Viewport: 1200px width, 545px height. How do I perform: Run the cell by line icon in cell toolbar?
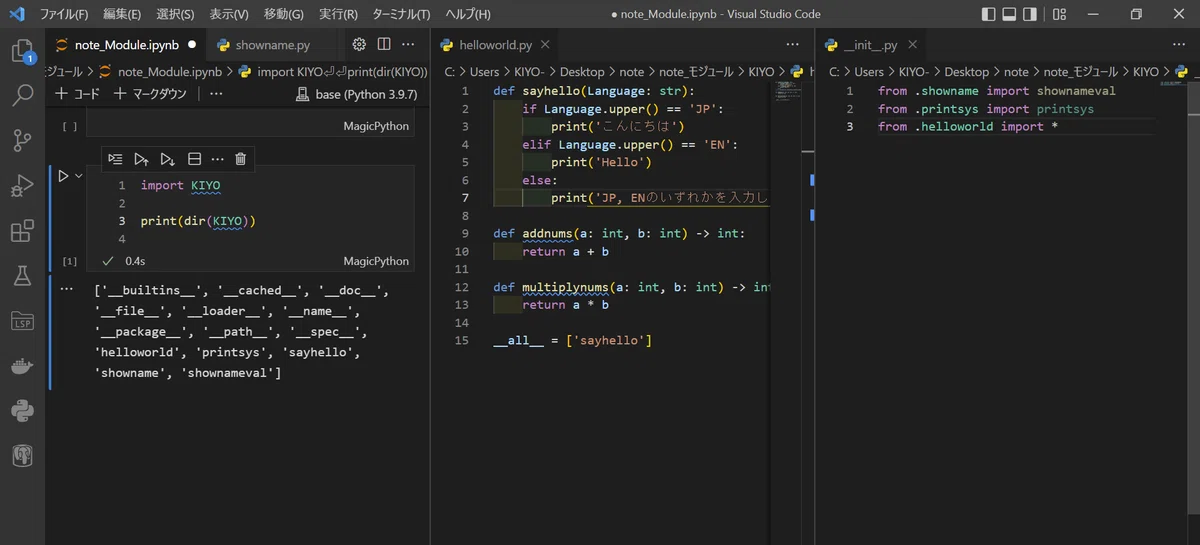[115, 159]
